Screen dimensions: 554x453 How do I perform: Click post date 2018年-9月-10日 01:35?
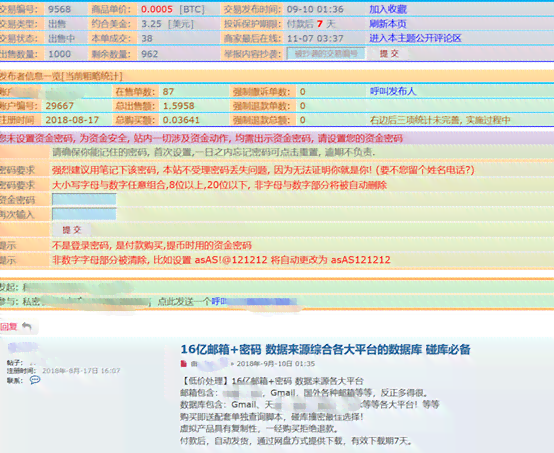click(276, 364)
